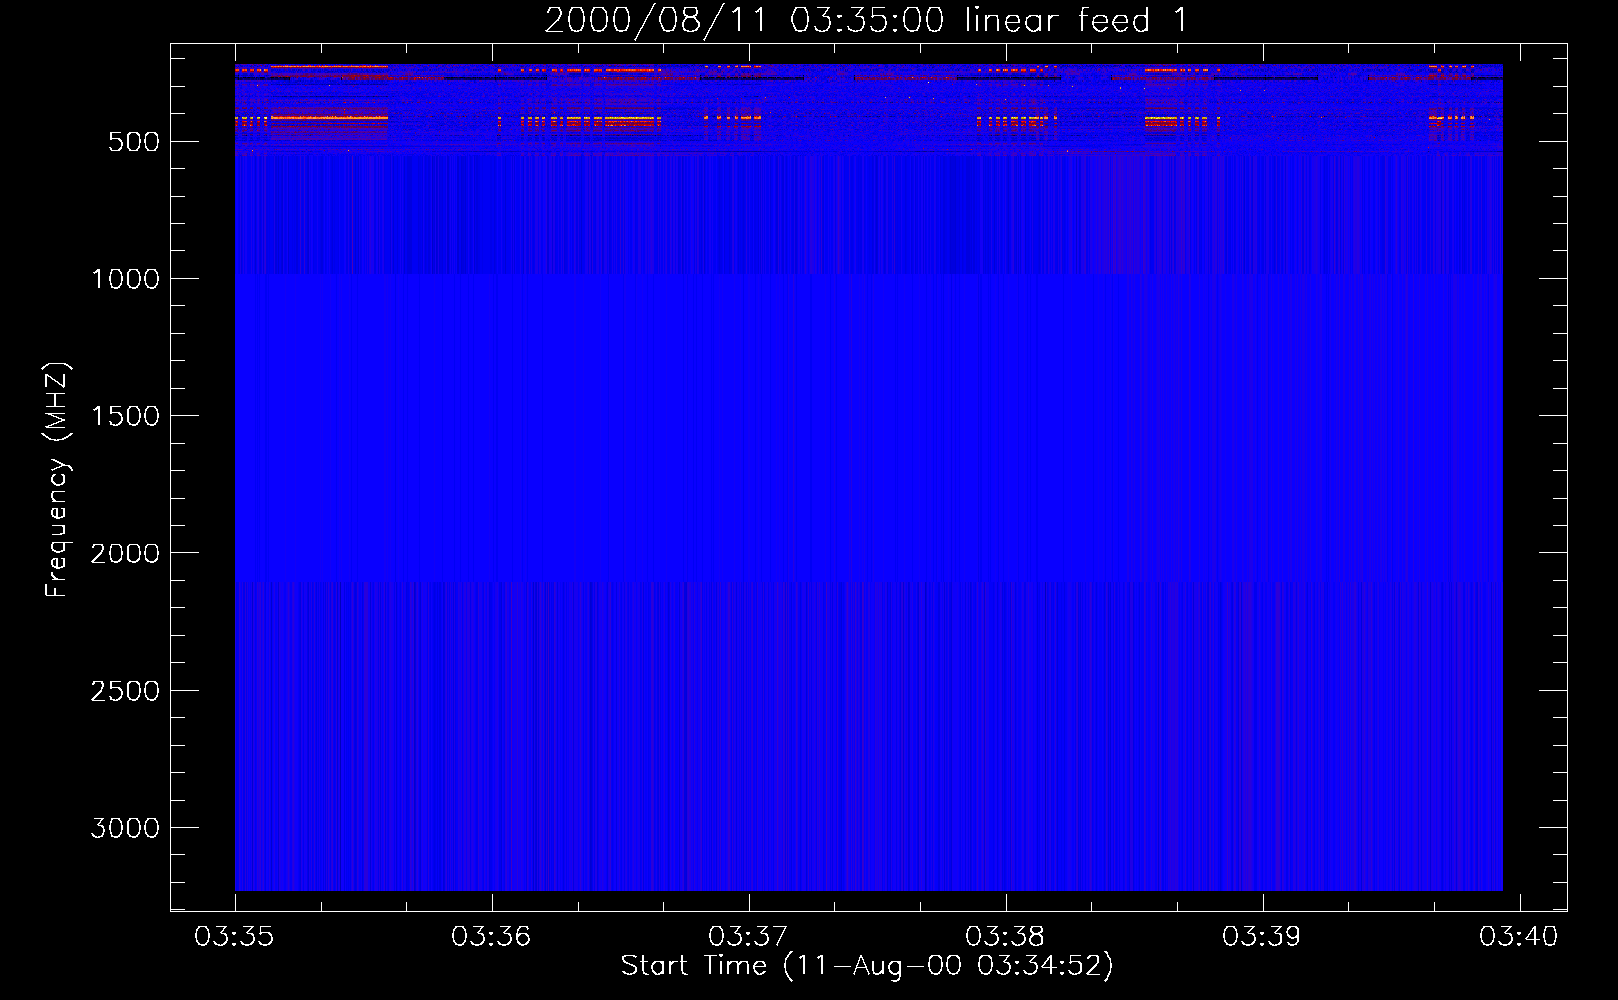1618x1000 pixels.
Task: Select the 2000 frequency tick label
Action: click(x=125, y=554)
